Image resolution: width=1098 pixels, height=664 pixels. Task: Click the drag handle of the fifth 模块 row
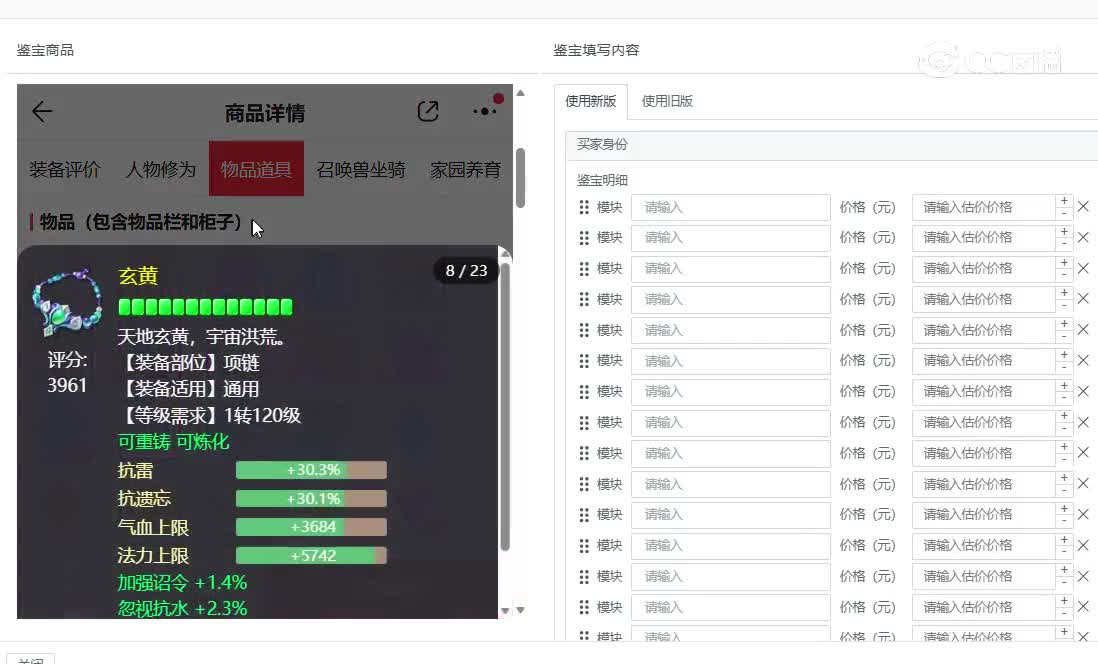coord(584,331)
